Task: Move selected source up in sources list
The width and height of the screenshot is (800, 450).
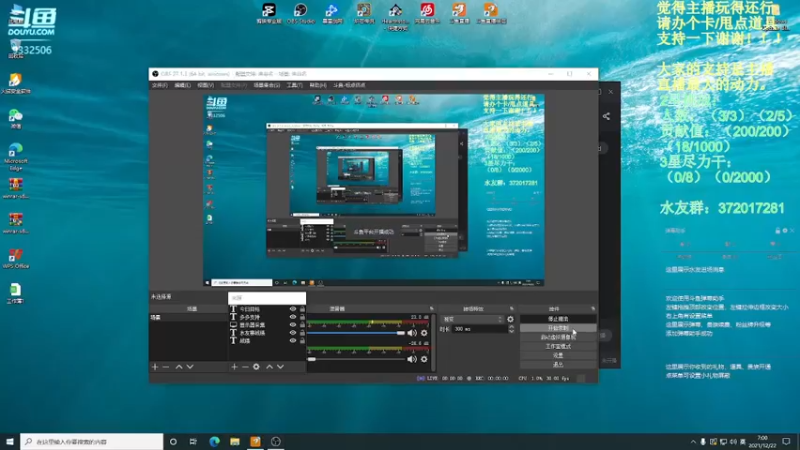Action: pos(269,367)
